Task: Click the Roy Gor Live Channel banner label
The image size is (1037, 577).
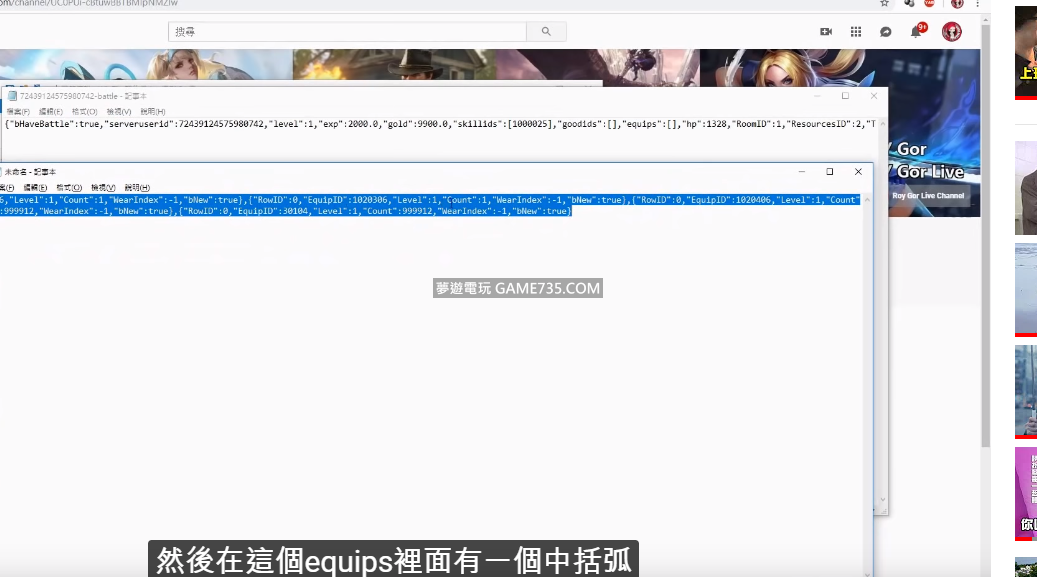Action: [x=928, y=196]
